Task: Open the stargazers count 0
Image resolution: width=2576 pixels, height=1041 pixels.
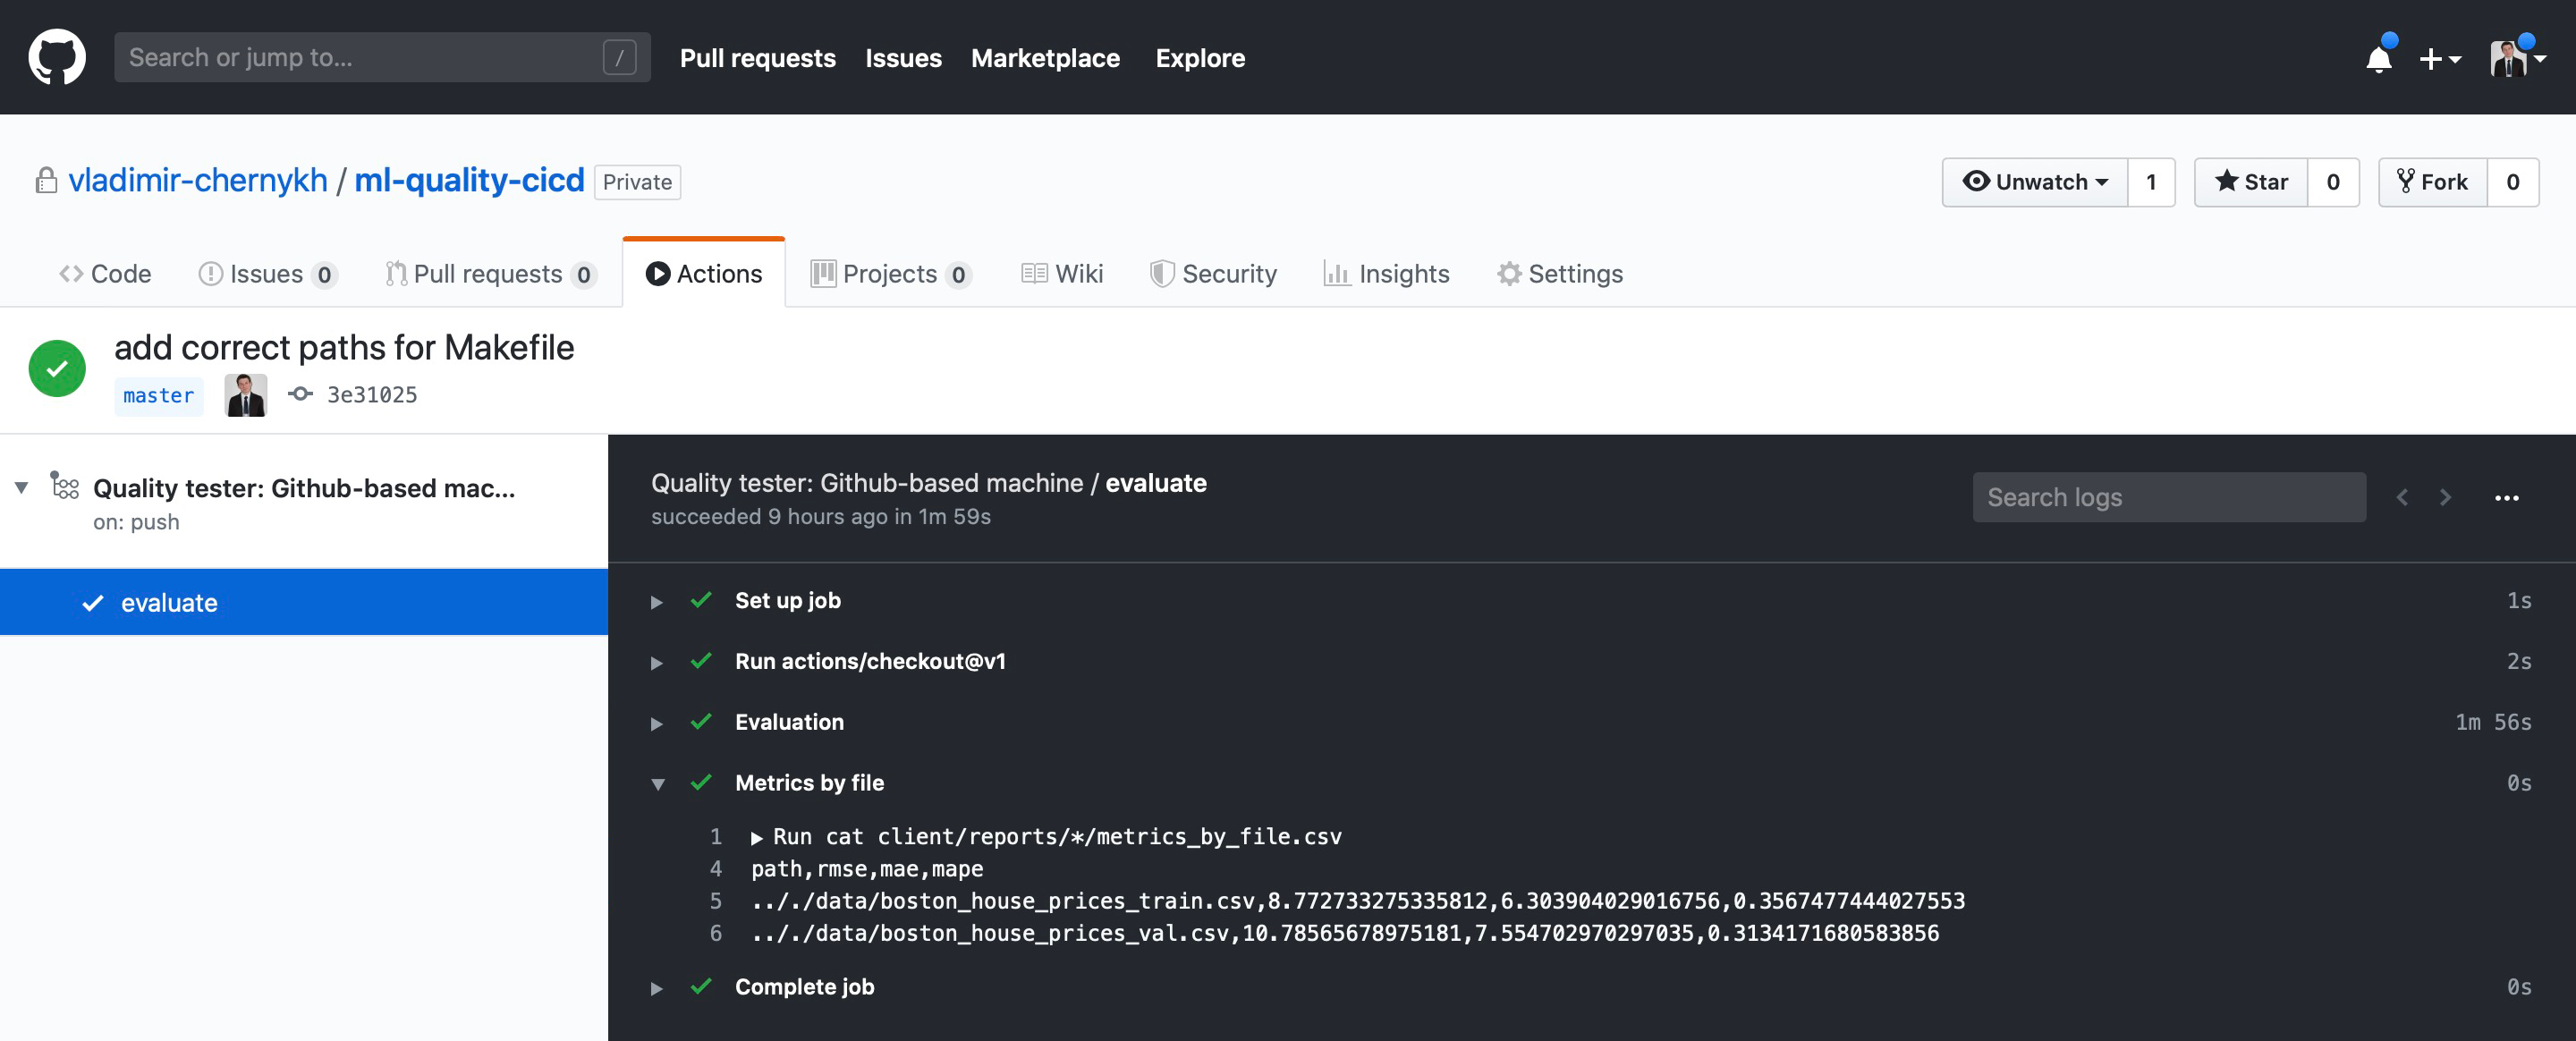Action: point(2333,182)
